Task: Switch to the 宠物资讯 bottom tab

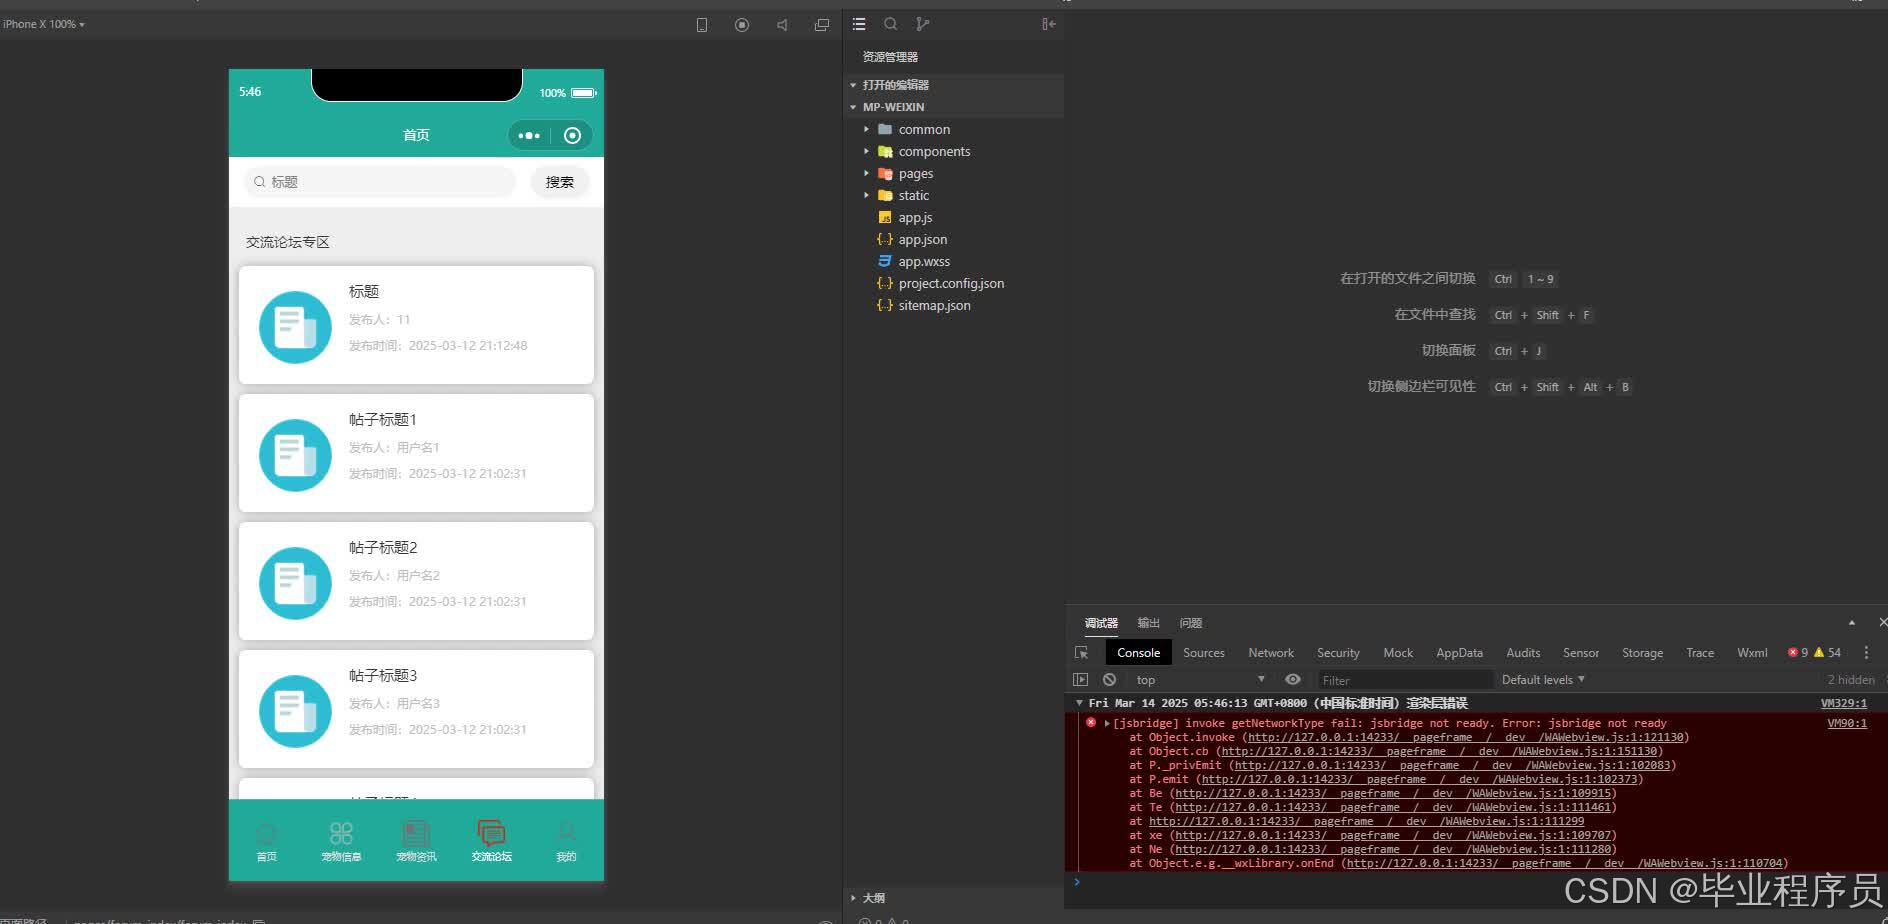Action: pos(416,842)
